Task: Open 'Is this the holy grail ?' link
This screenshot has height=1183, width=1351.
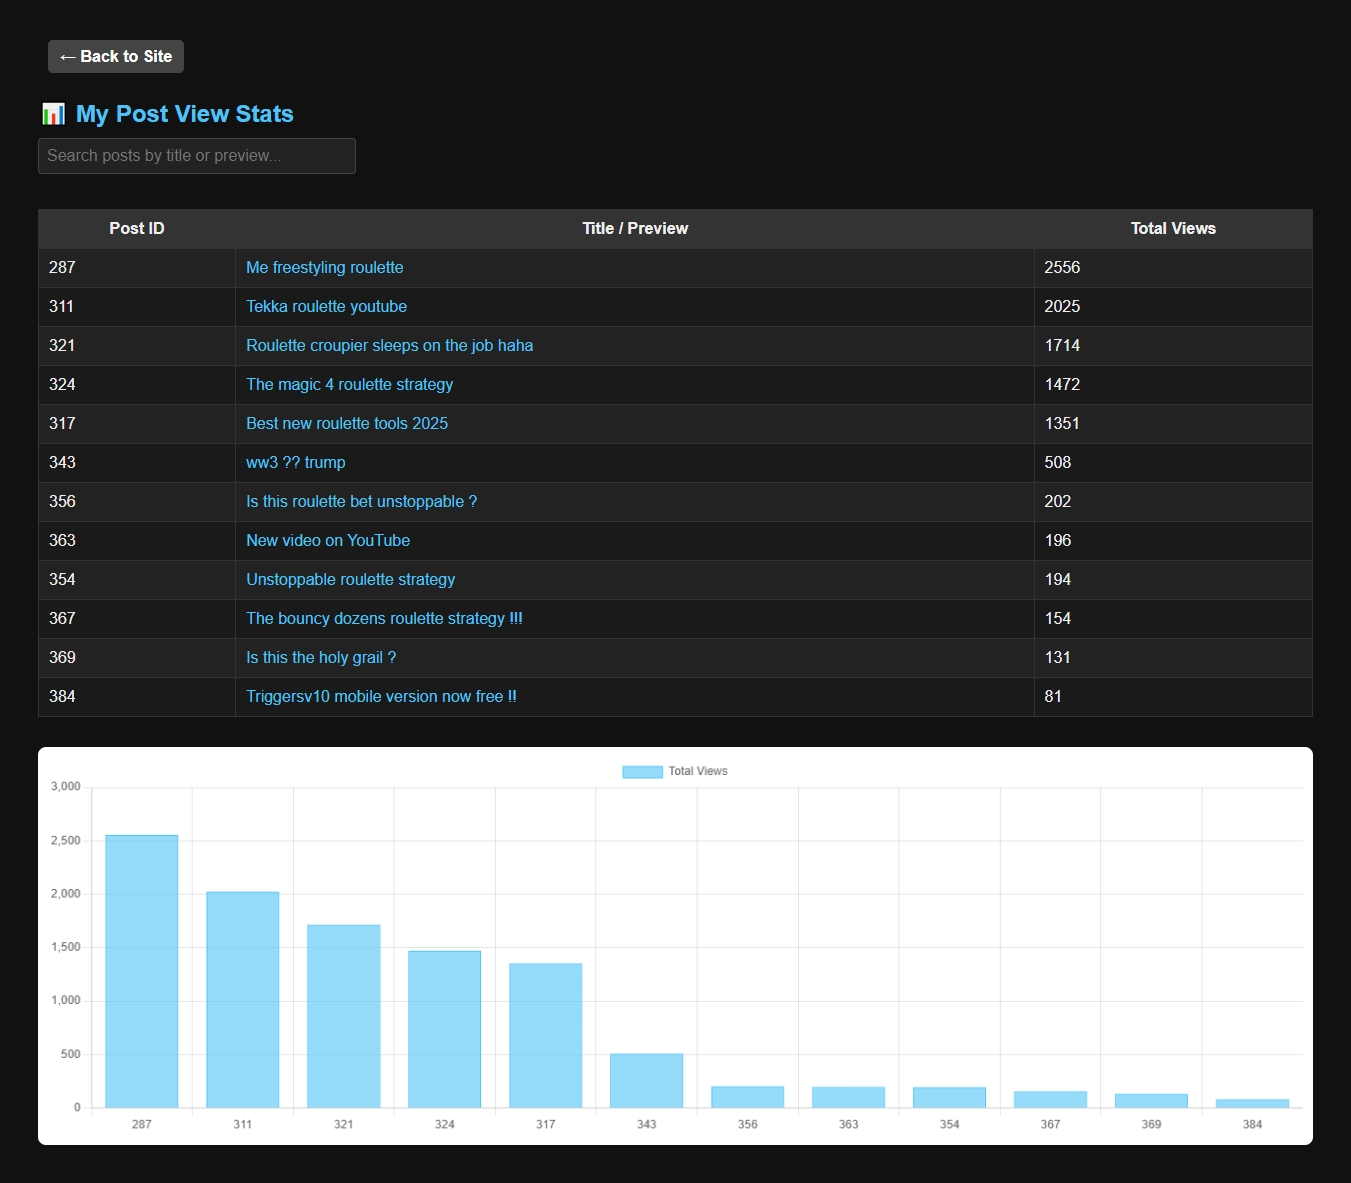Action: [321, 658]
